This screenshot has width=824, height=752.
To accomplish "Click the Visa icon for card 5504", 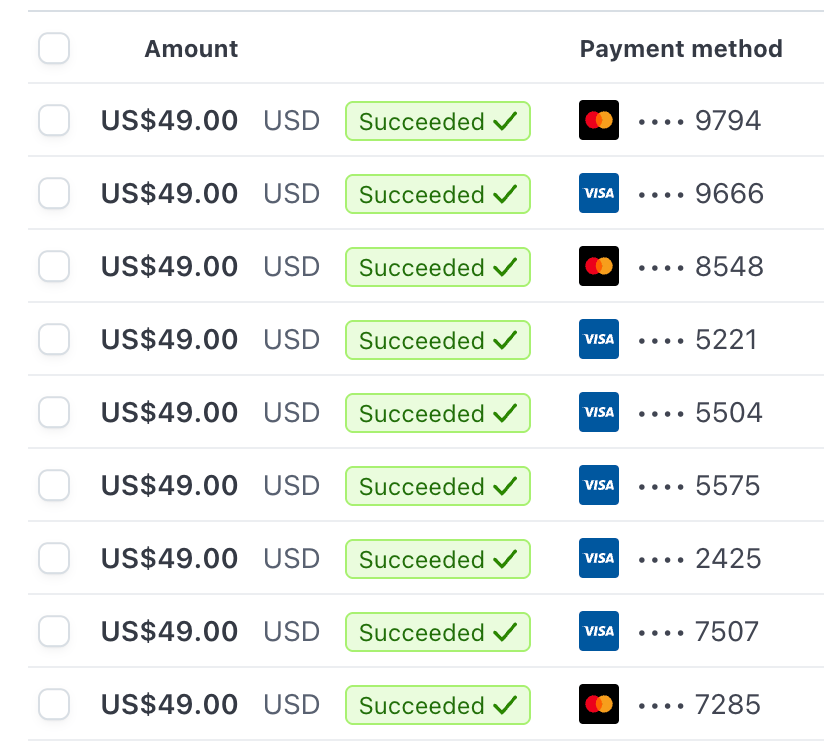I will (x=599, y=412).
